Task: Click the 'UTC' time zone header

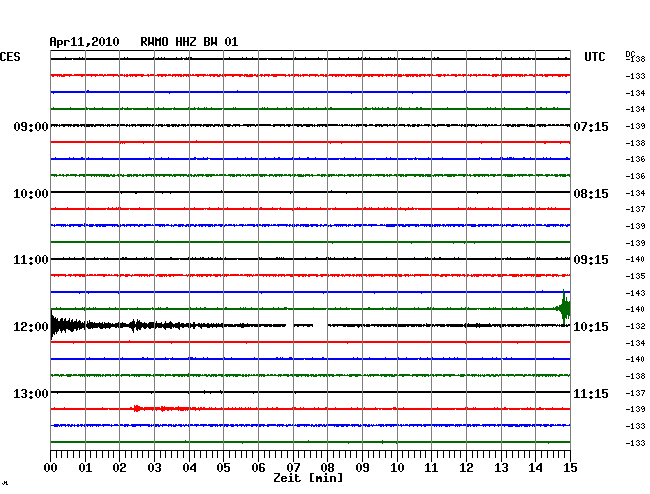Action: 594,57
